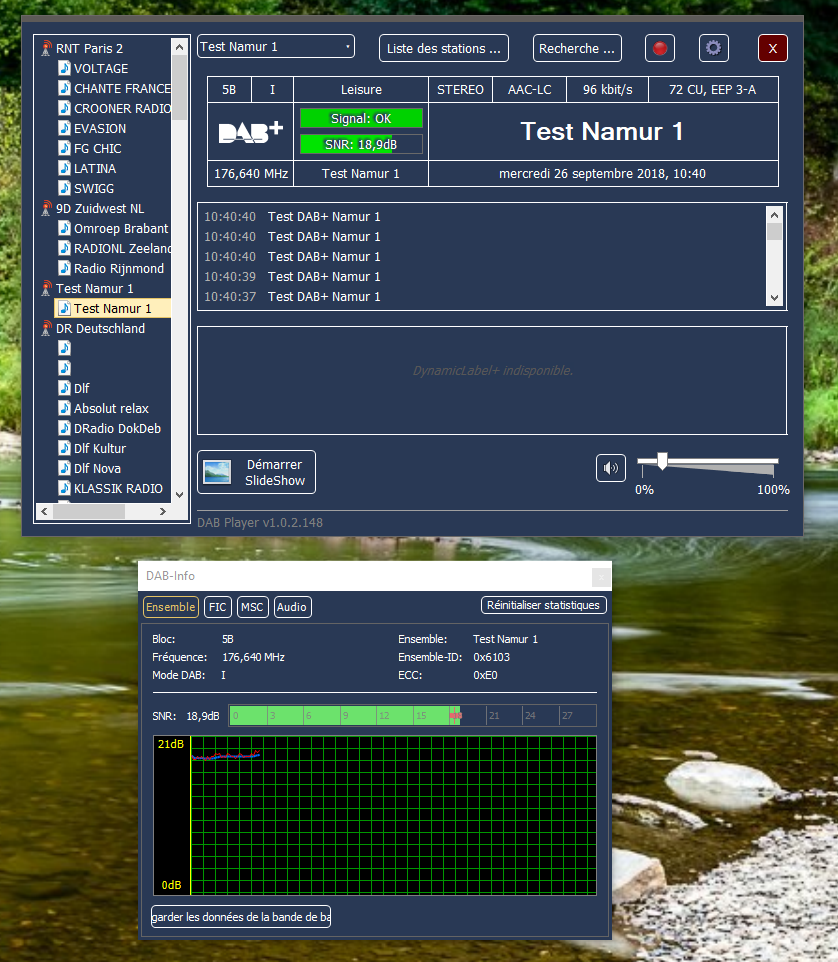Click the volume slider handle

pos(662,461)
